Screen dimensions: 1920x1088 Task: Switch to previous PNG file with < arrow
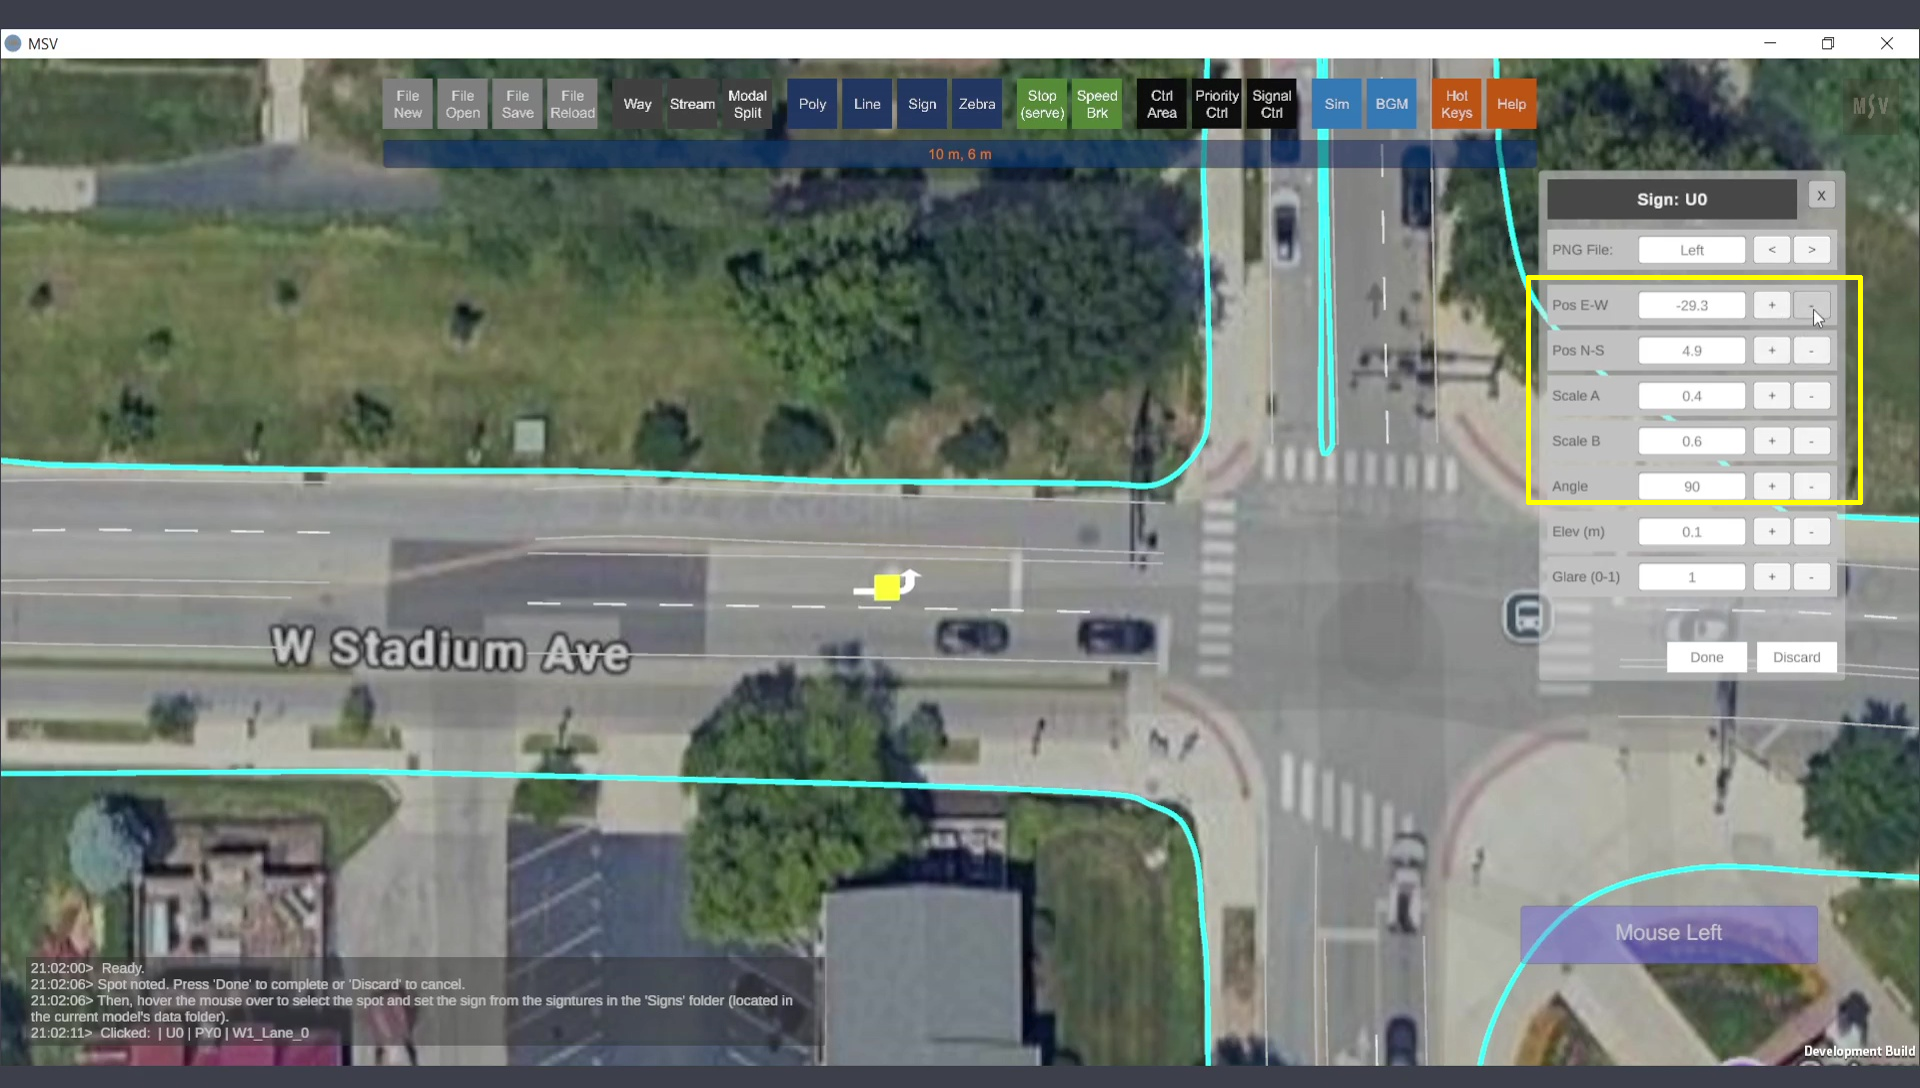coord(1771,250)
